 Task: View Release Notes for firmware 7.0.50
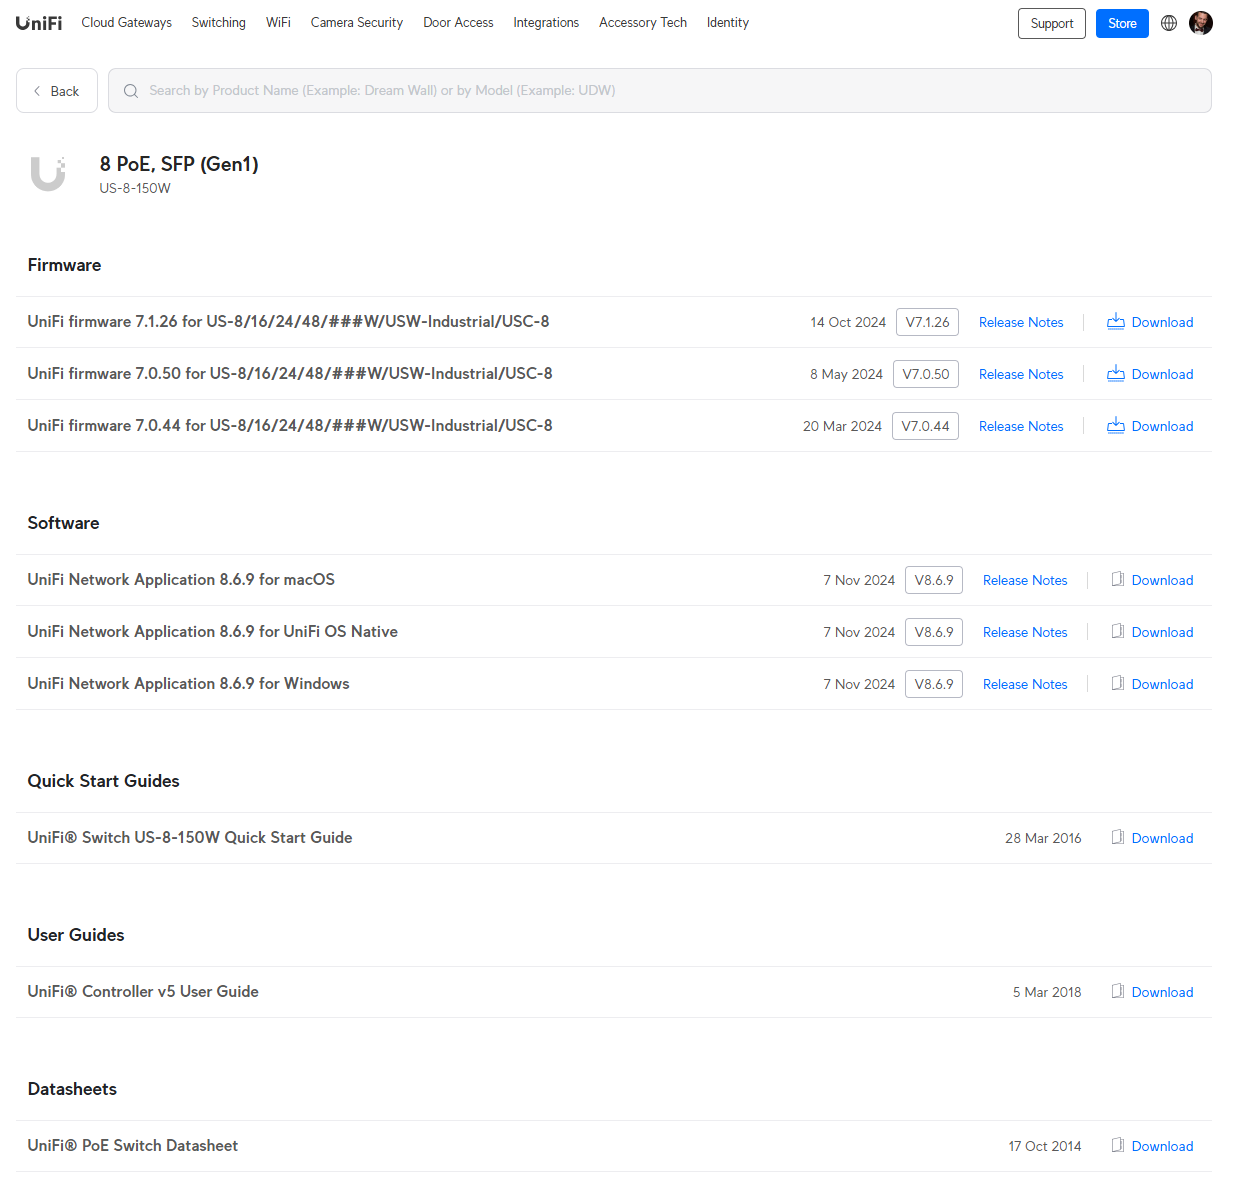pyautogui.click(x=1020, y=374)
